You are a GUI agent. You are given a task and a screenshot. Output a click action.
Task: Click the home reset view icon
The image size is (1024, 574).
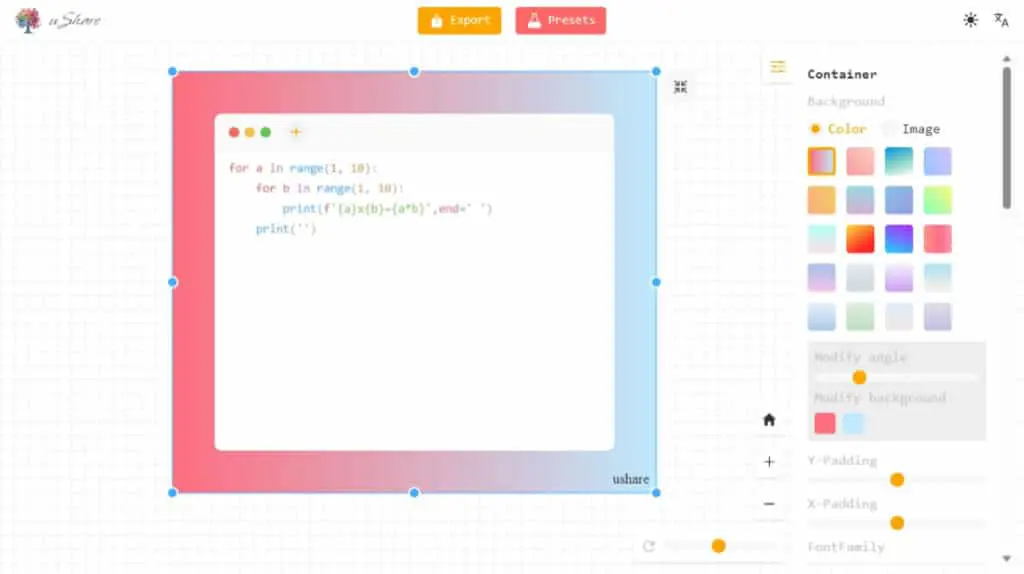point(769,420)
